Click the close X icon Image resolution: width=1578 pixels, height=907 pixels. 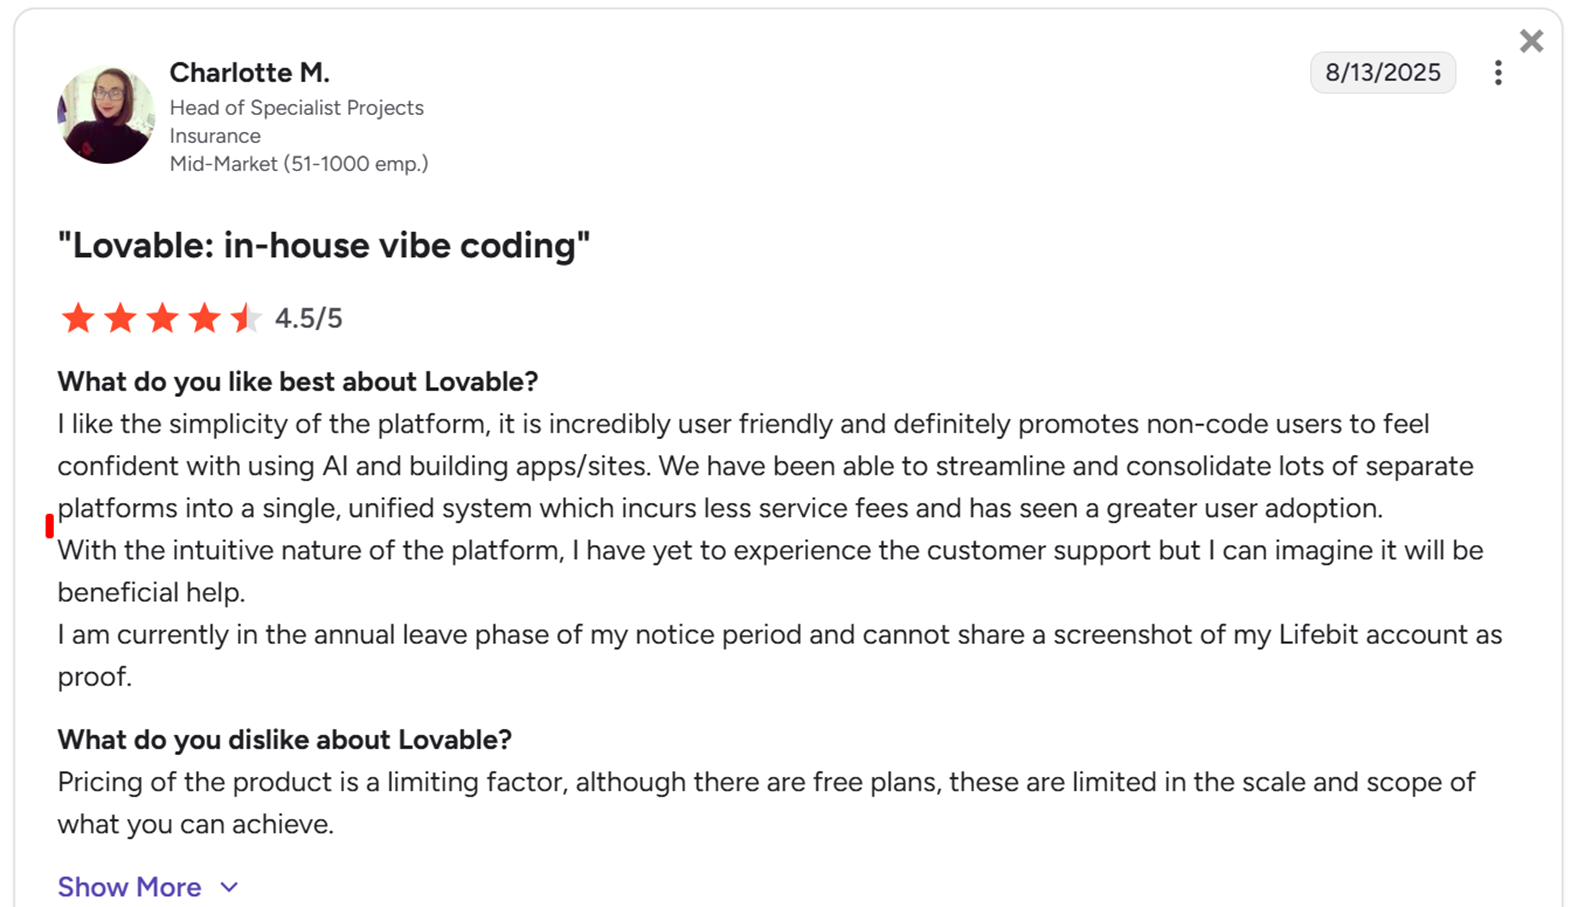1531,40
